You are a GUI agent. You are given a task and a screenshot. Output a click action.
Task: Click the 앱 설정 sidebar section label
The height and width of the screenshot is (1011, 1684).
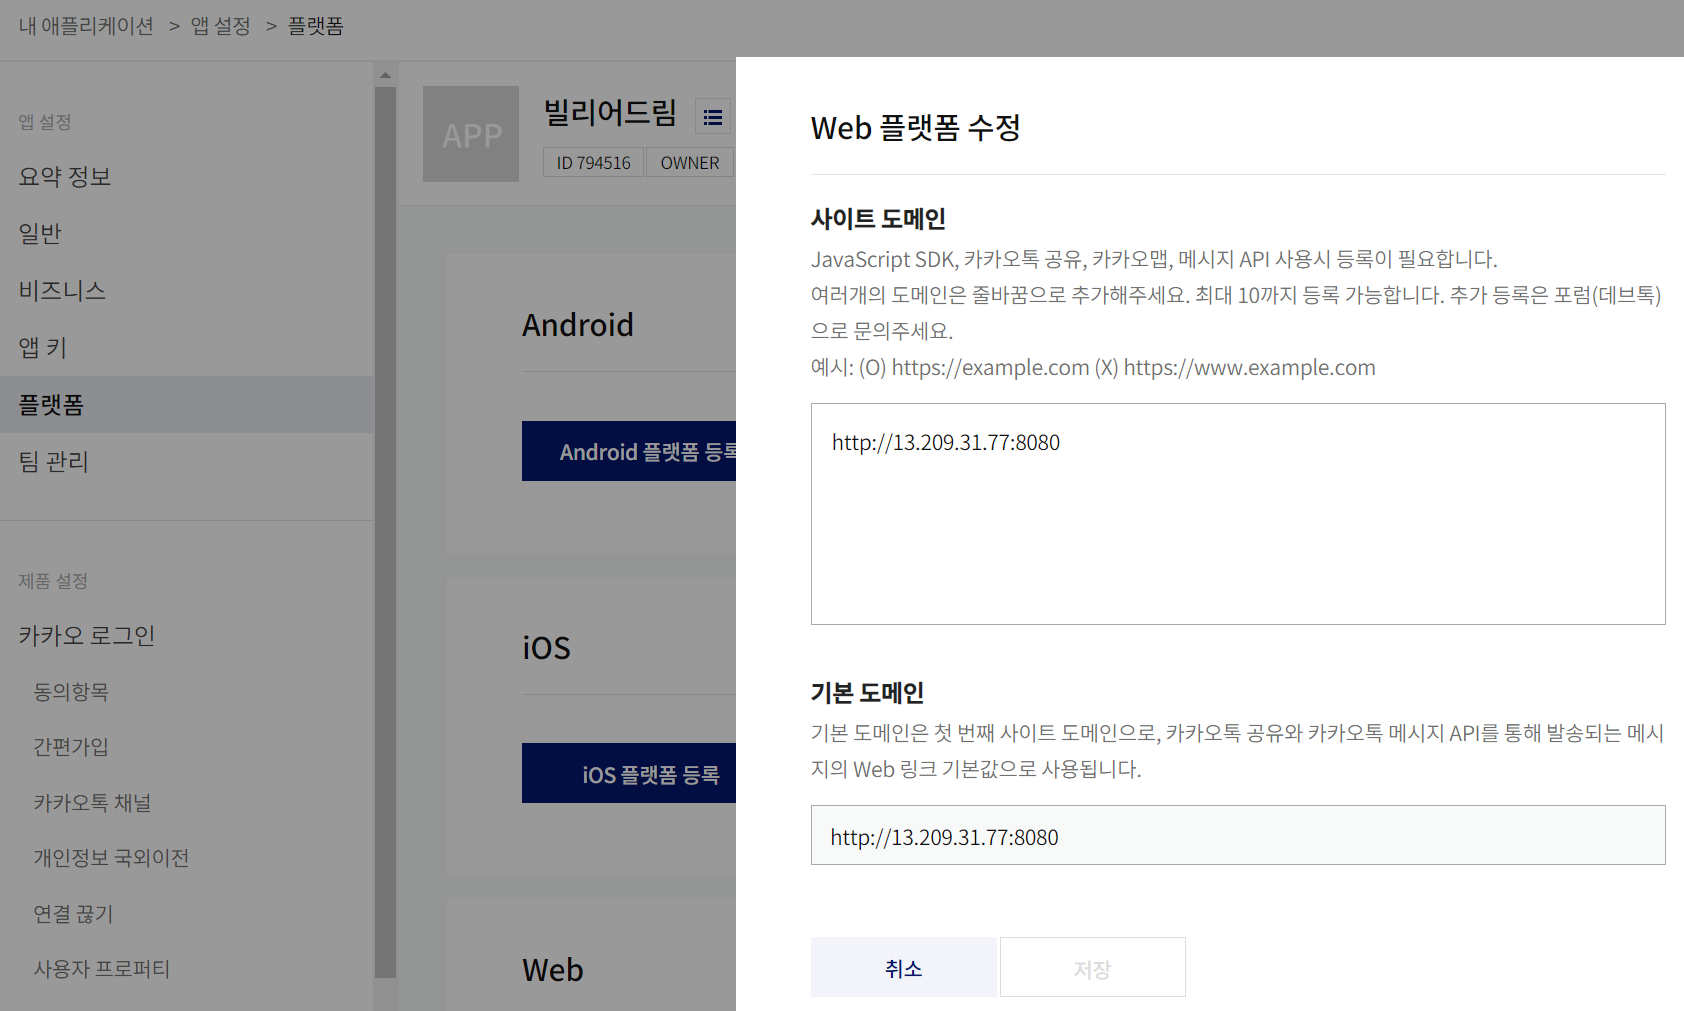pyautogui.click(x=45, y=122)
